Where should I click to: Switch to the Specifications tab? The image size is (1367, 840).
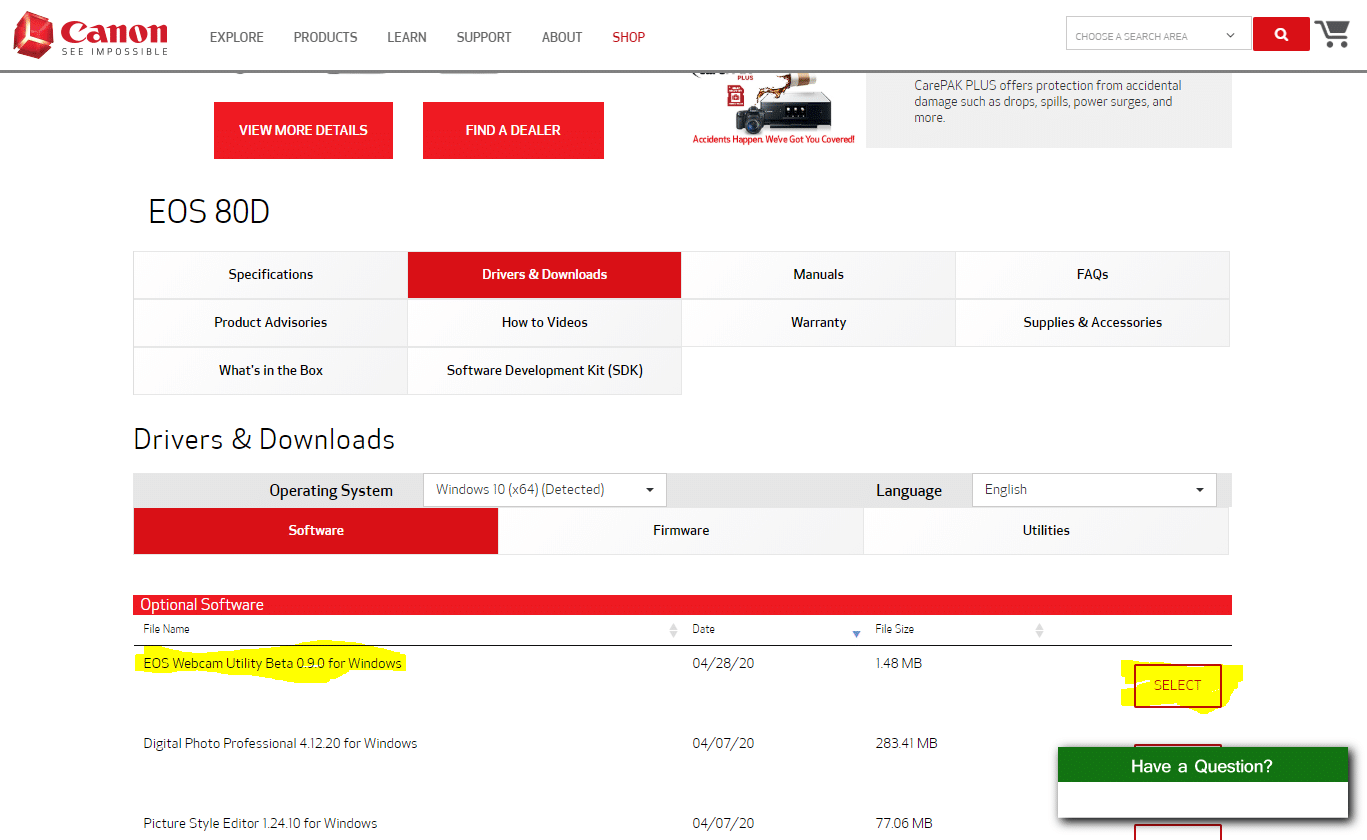coord(271,275)
